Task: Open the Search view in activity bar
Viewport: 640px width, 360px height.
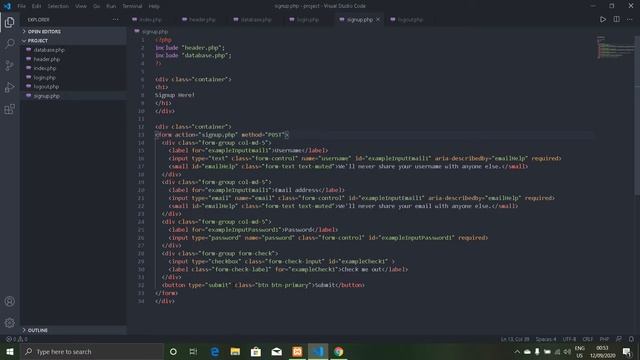Action: (9, 43)
